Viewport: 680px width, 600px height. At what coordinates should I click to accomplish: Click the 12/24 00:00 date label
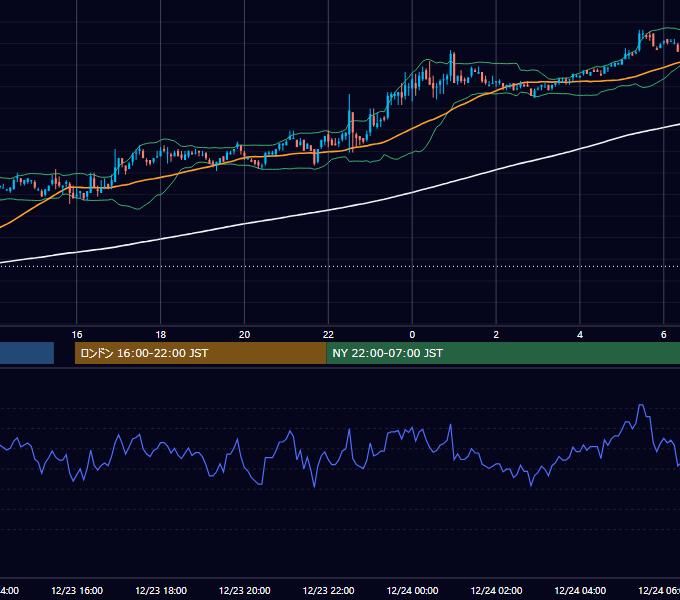pyautogui.click(x=412, y=590)
